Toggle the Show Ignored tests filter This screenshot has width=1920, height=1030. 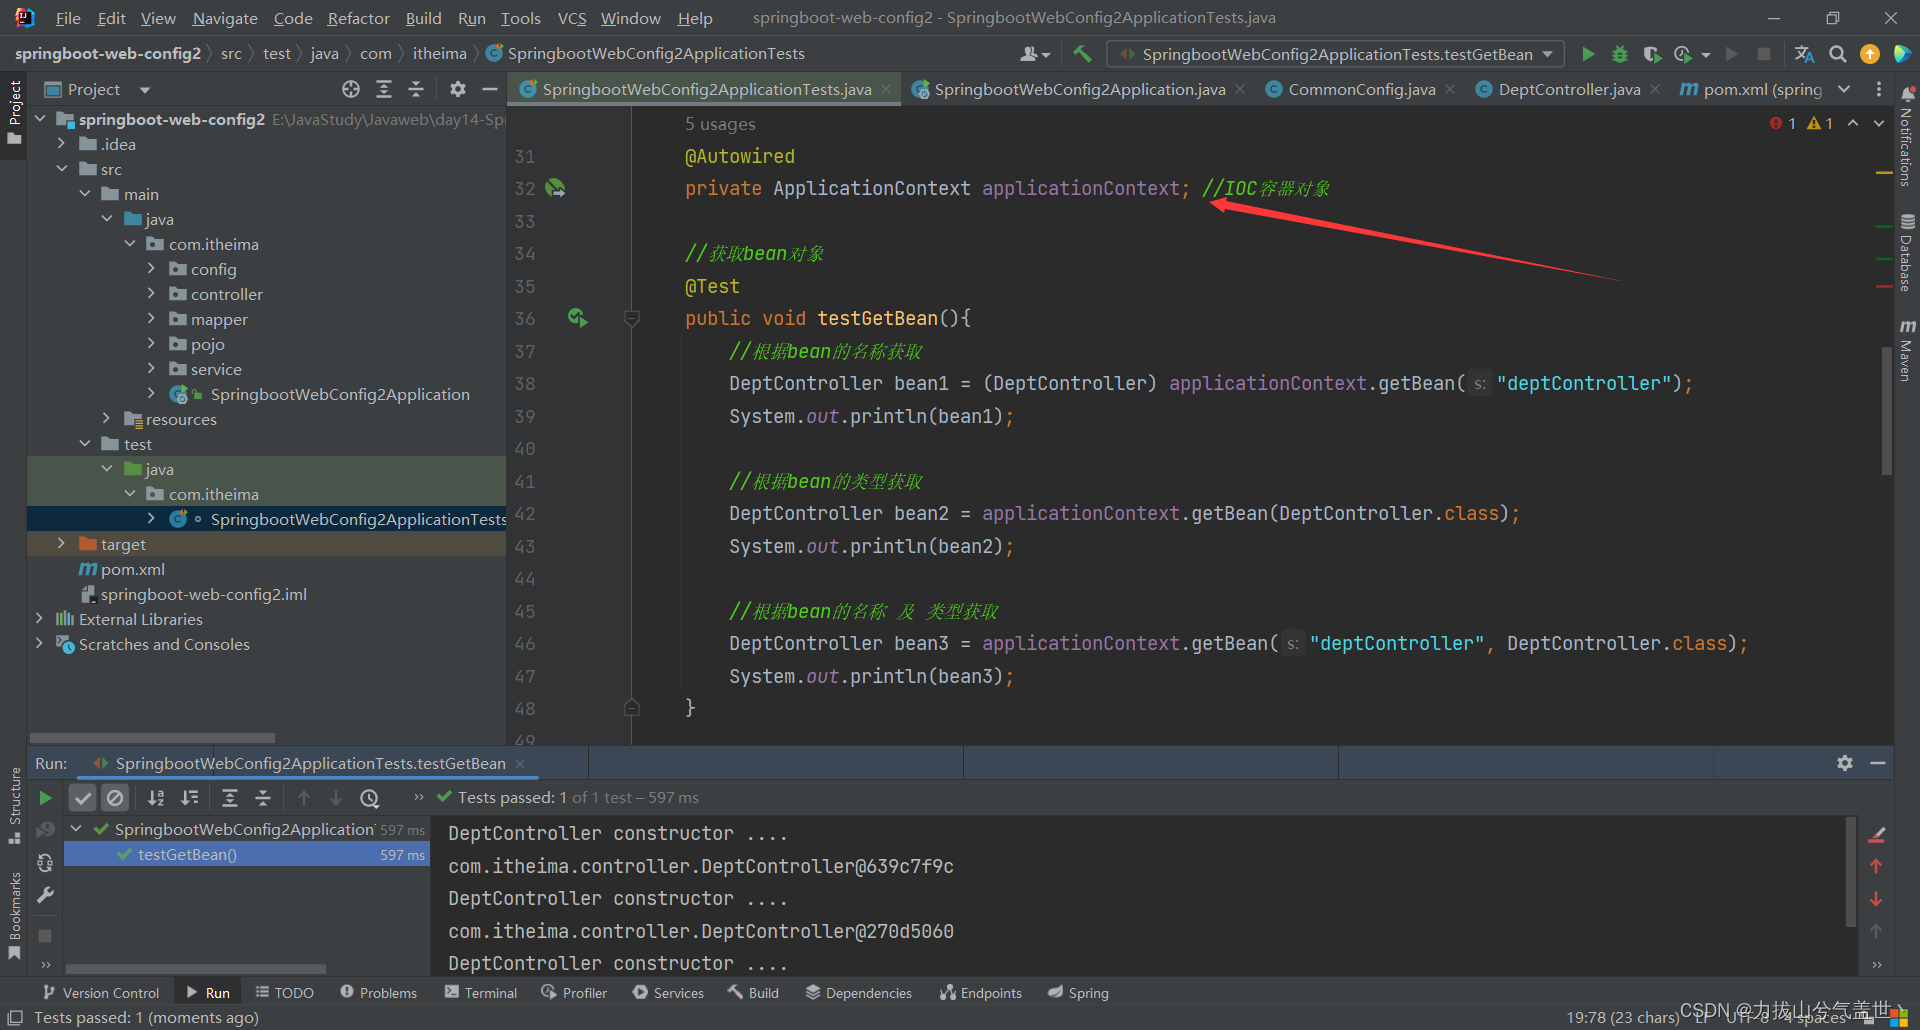115,797
